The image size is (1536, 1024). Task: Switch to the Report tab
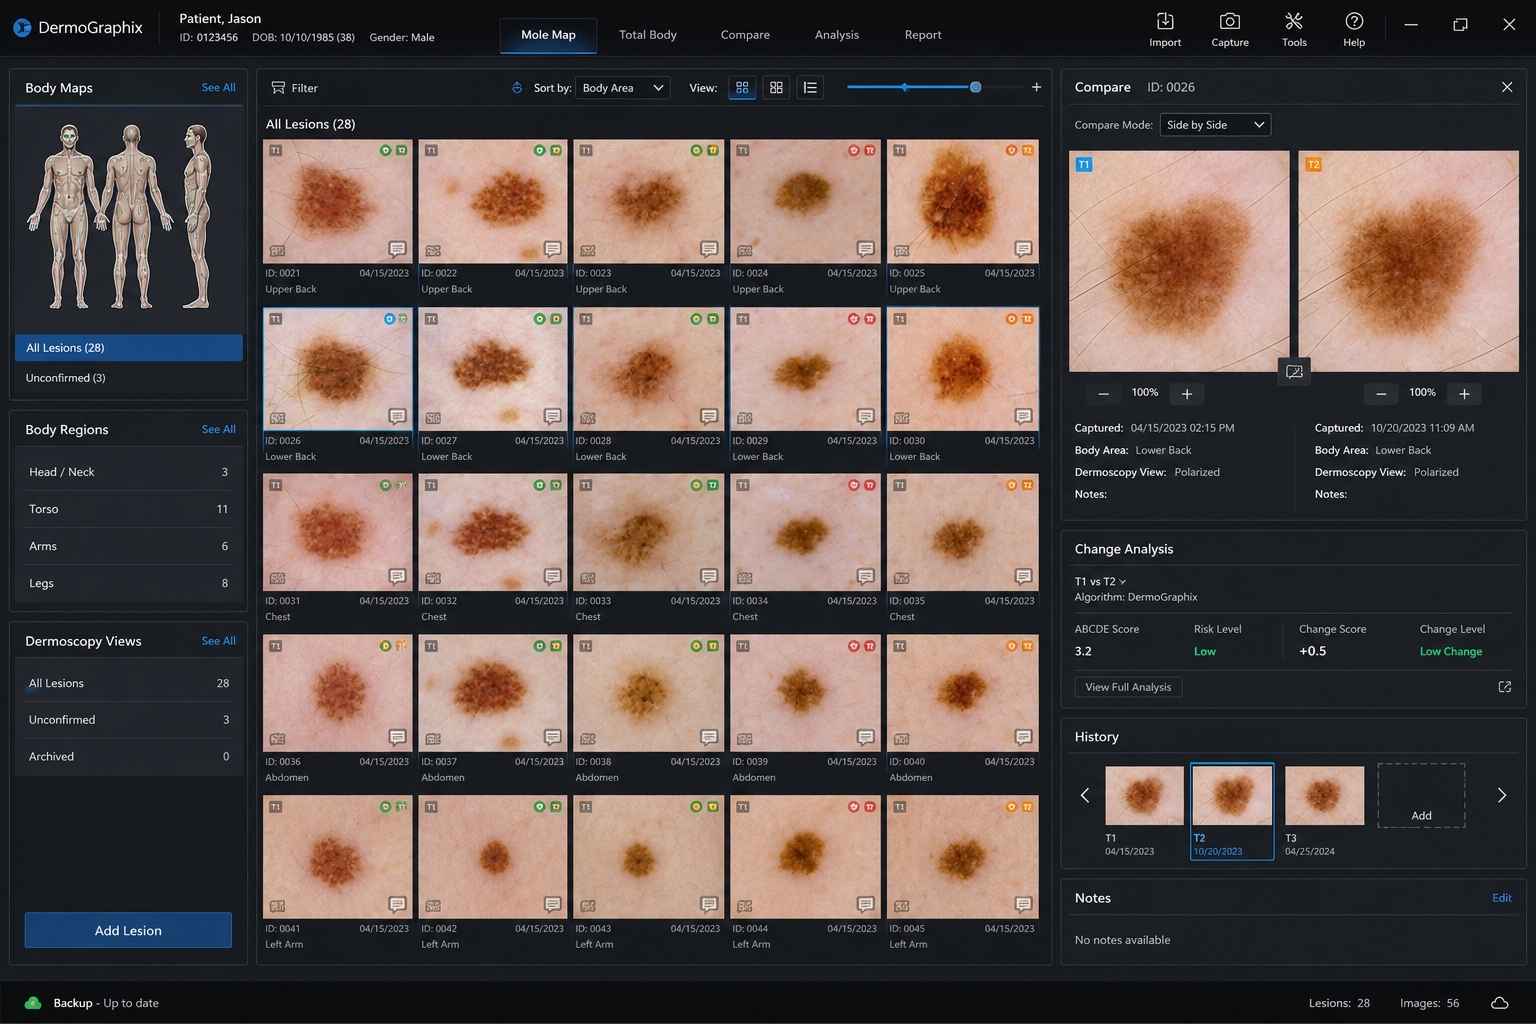coord(923,35)
